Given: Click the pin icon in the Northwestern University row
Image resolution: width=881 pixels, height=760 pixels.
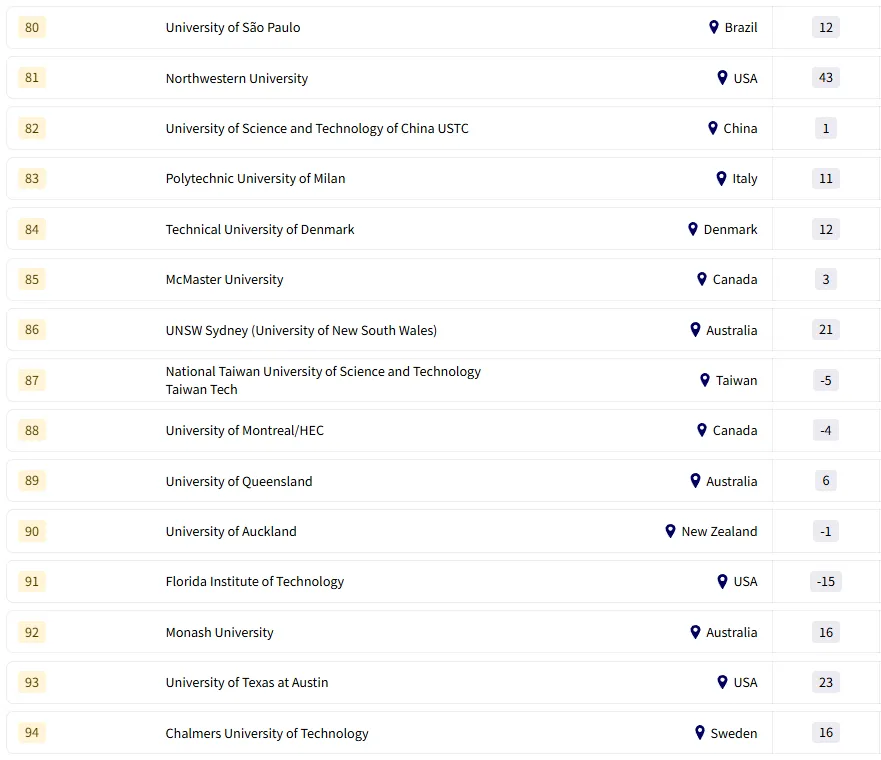Looking at the screenshot, I should 722,78.
